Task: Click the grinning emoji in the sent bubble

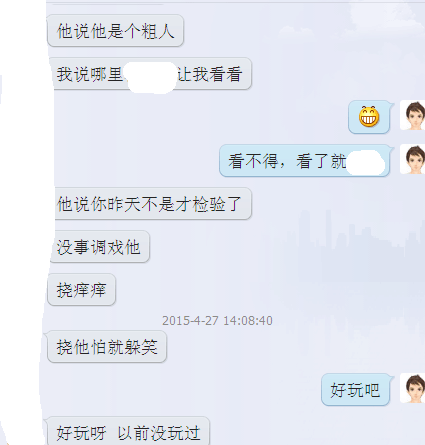Action: point(369,117)
